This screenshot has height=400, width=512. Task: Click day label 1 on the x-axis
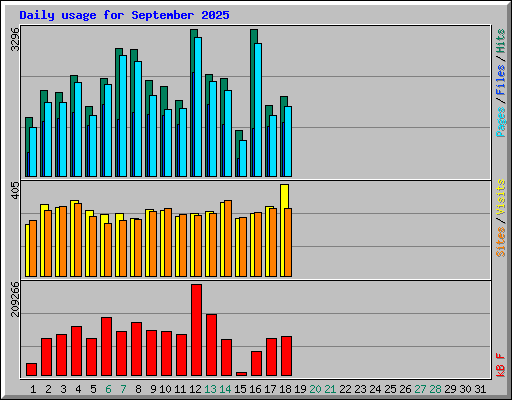(x=33, y=389)
